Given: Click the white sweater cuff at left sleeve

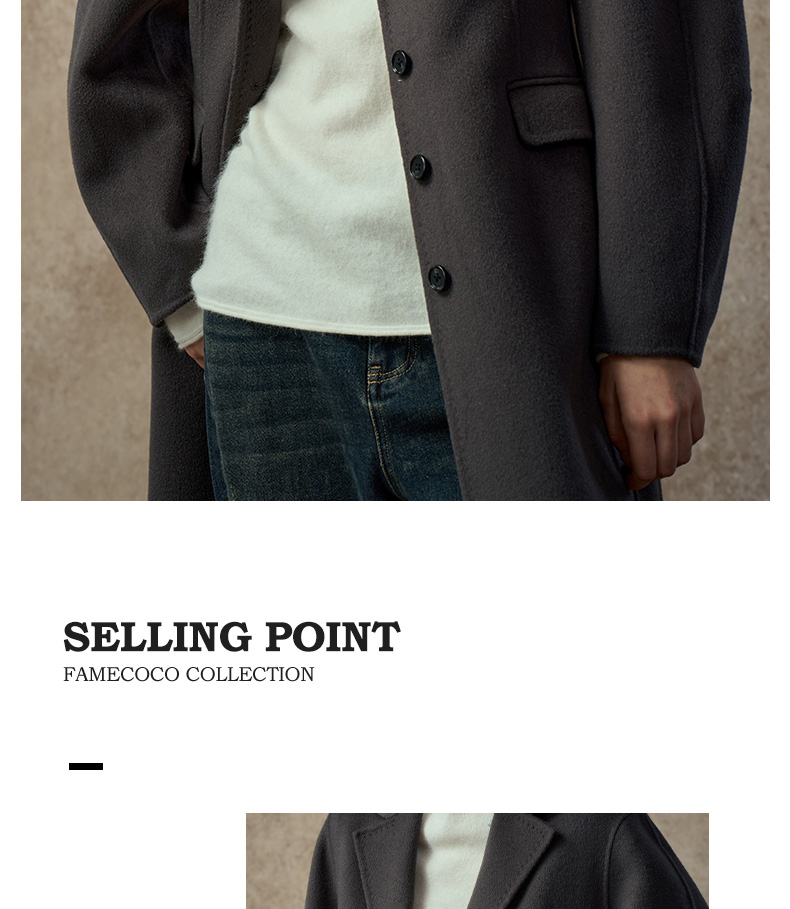Looking at the screenshot, I should point(184,325).
